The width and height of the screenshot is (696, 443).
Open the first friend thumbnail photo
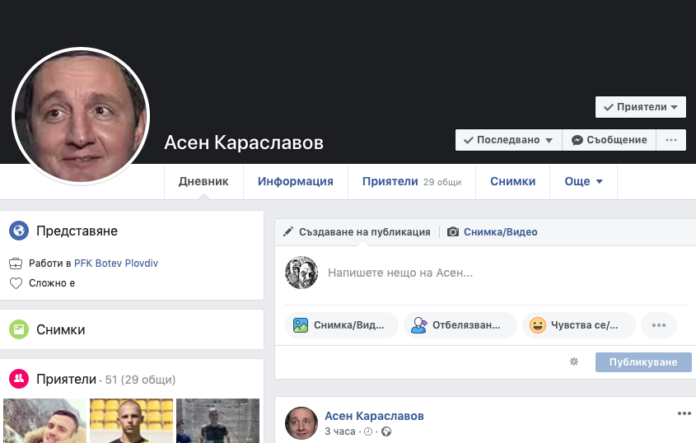click(x=43, y=421)
